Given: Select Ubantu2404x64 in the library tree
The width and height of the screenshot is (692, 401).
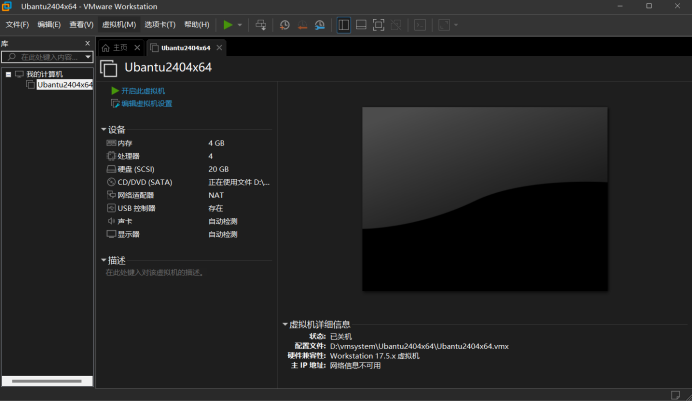Looking at the screenshot, I should tap(64, 85).
